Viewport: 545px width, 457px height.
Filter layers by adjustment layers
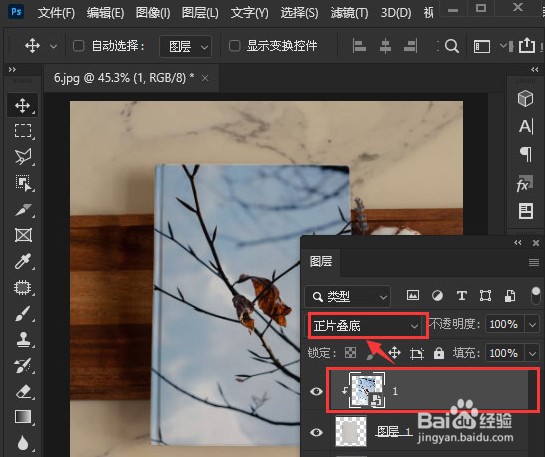point(437,296)
